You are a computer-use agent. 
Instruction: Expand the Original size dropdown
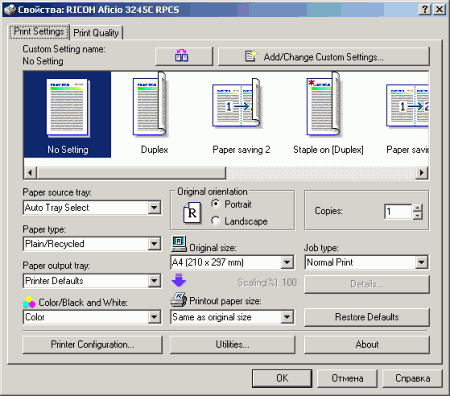pos(287,262)
